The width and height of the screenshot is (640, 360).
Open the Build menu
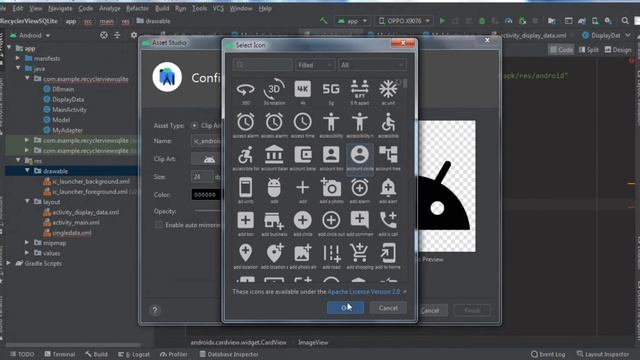click(162, 8)
